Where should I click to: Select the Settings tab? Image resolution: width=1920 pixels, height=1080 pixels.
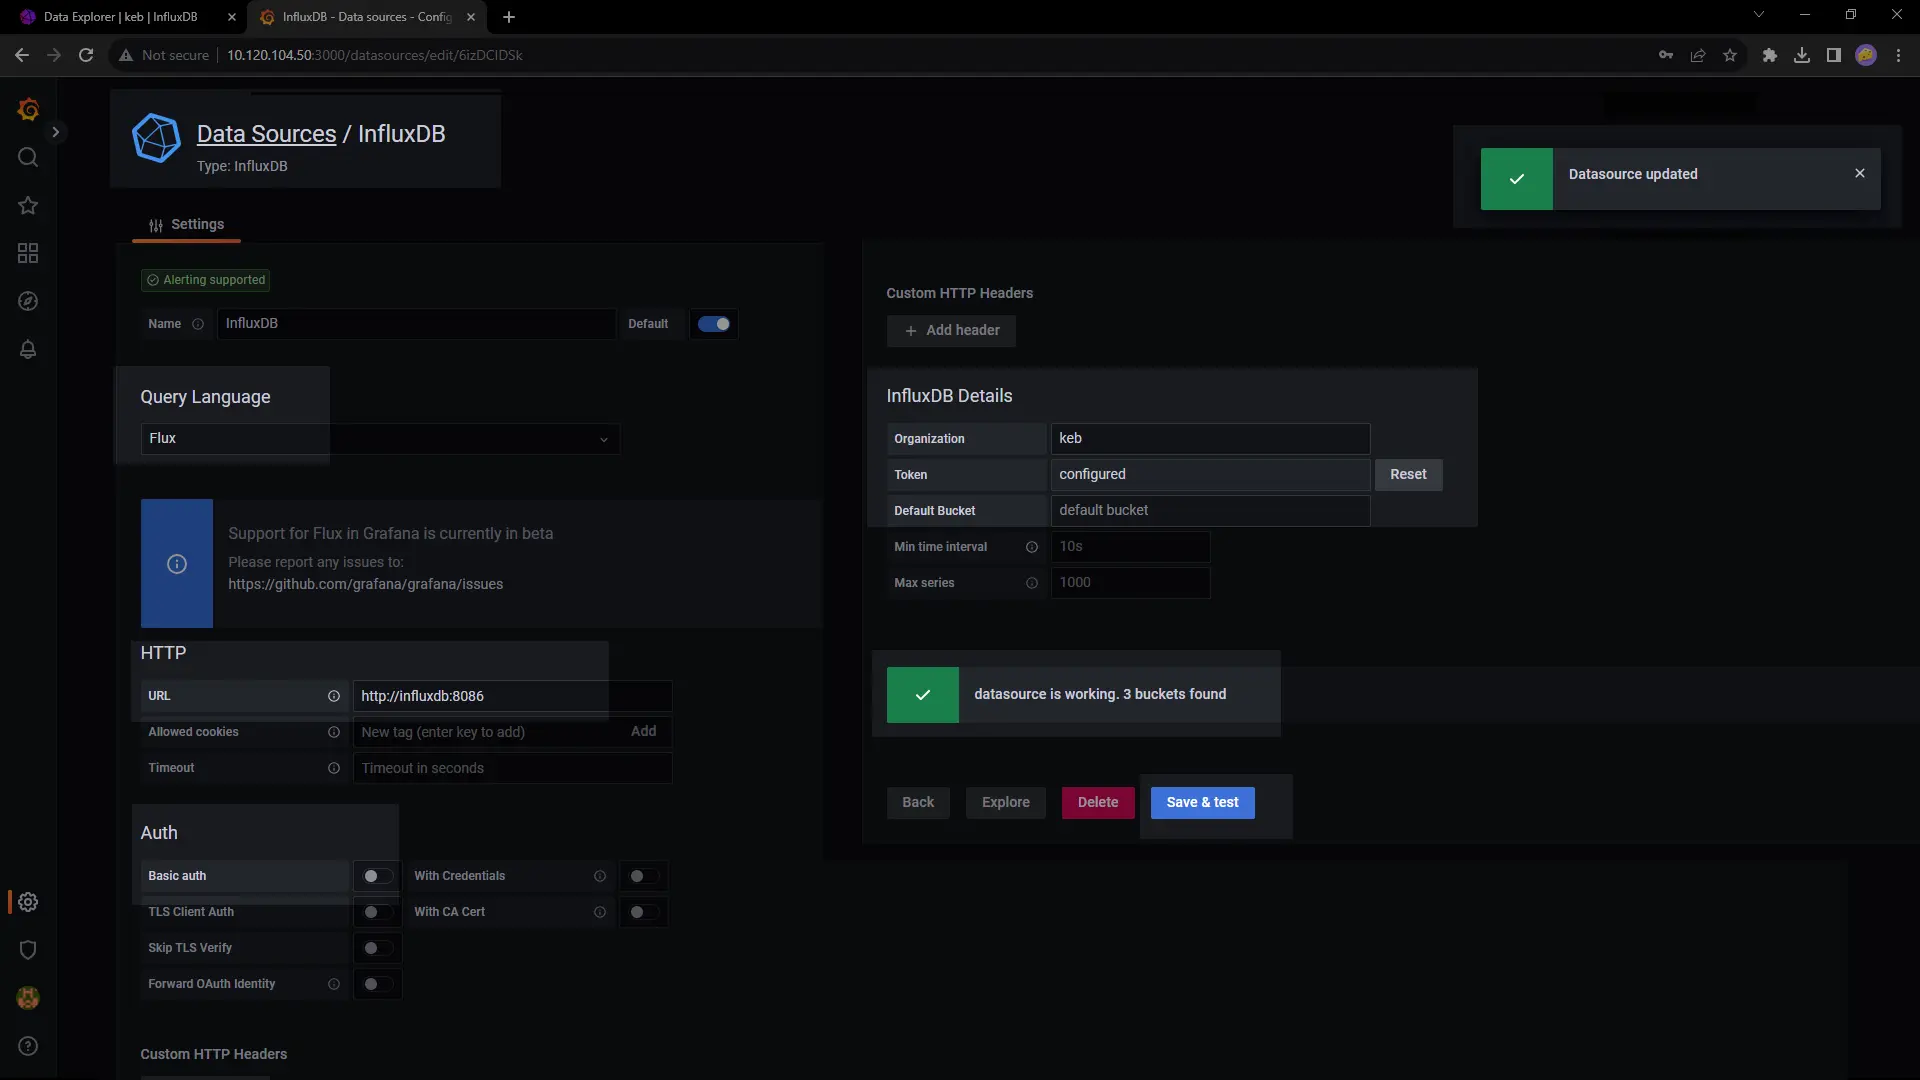tap(187, 225)
